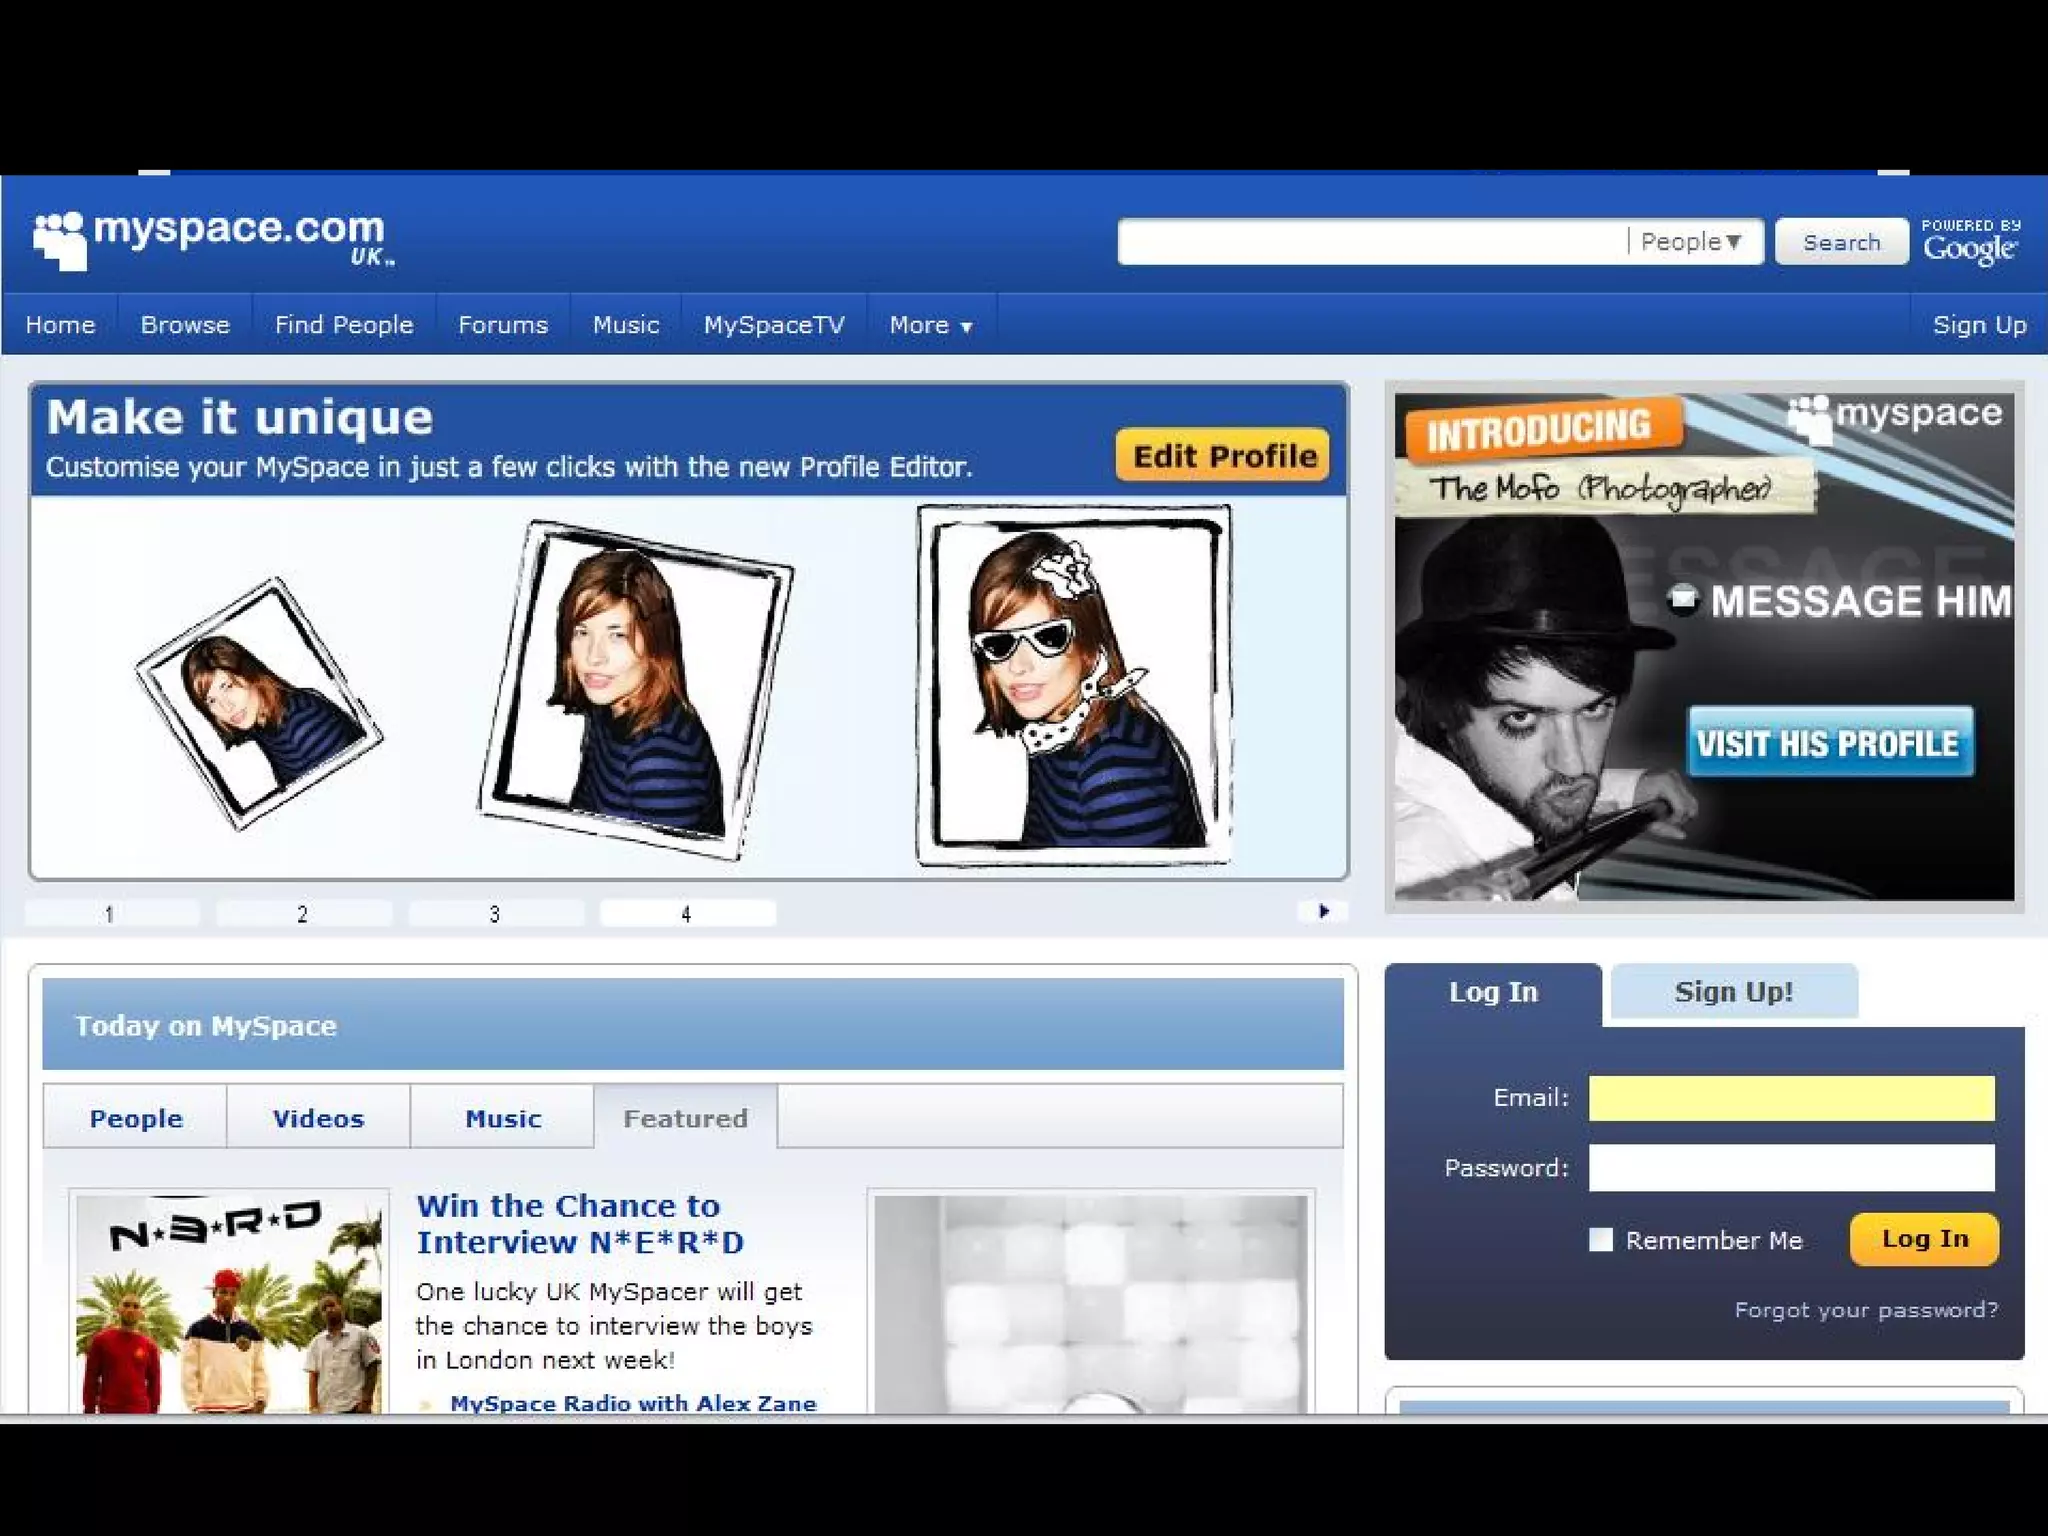The image size is (2048, 1536).
Task: Click the middle framed photo in the banner
Action: pos(636,690)
